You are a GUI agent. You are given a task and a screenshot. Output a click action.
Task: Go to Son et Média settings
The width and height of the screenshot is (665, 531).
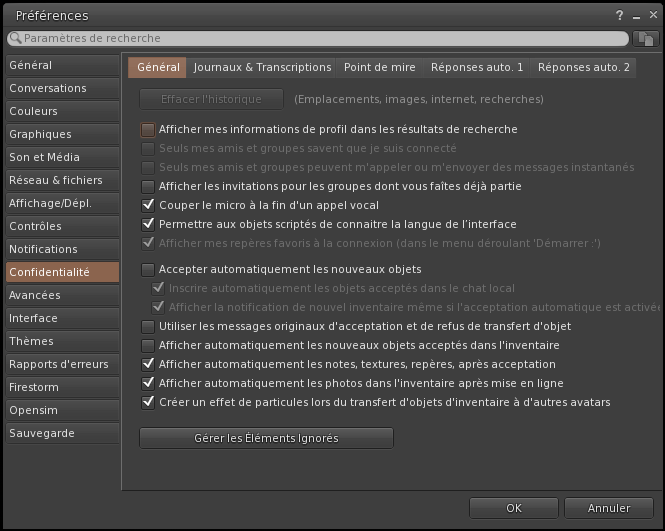[x=44, y=157]
